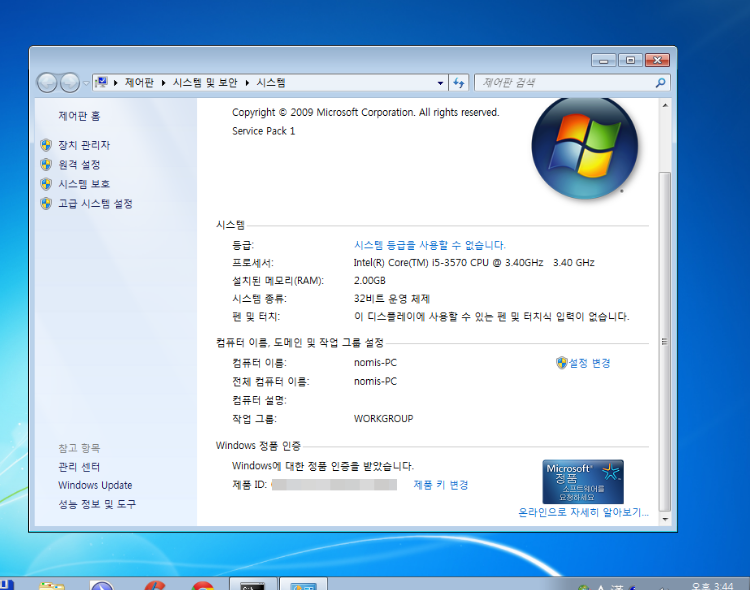Click taskbar clock showing 3:44
The height and width of the screenshot is (590, 750).
pos(712,586)
